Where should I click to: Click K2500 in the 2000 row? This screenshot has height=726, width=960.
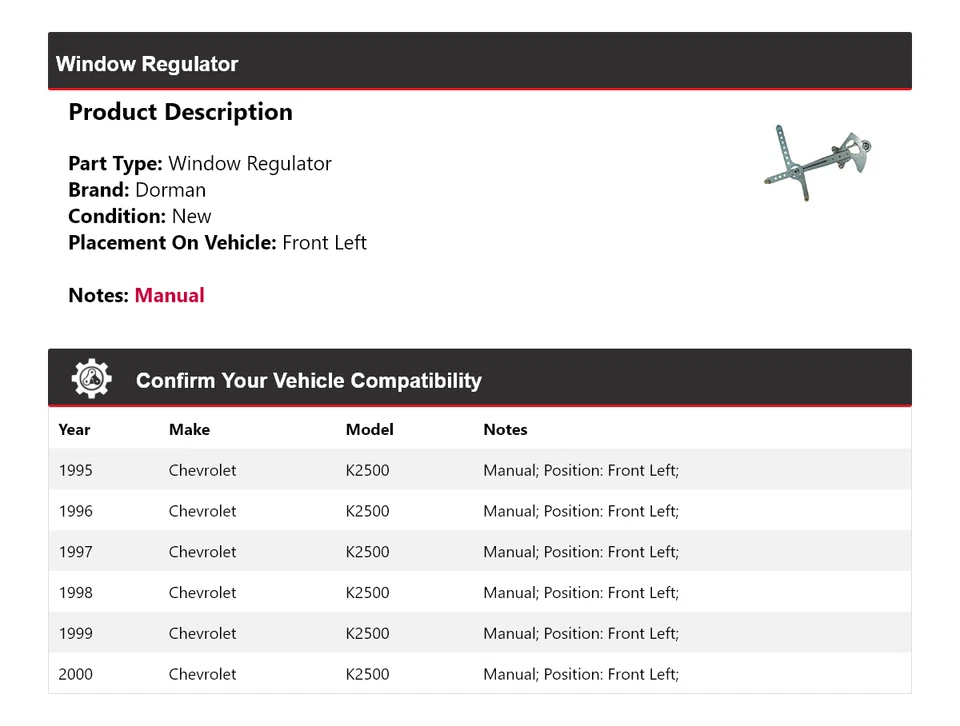[367, 674]
